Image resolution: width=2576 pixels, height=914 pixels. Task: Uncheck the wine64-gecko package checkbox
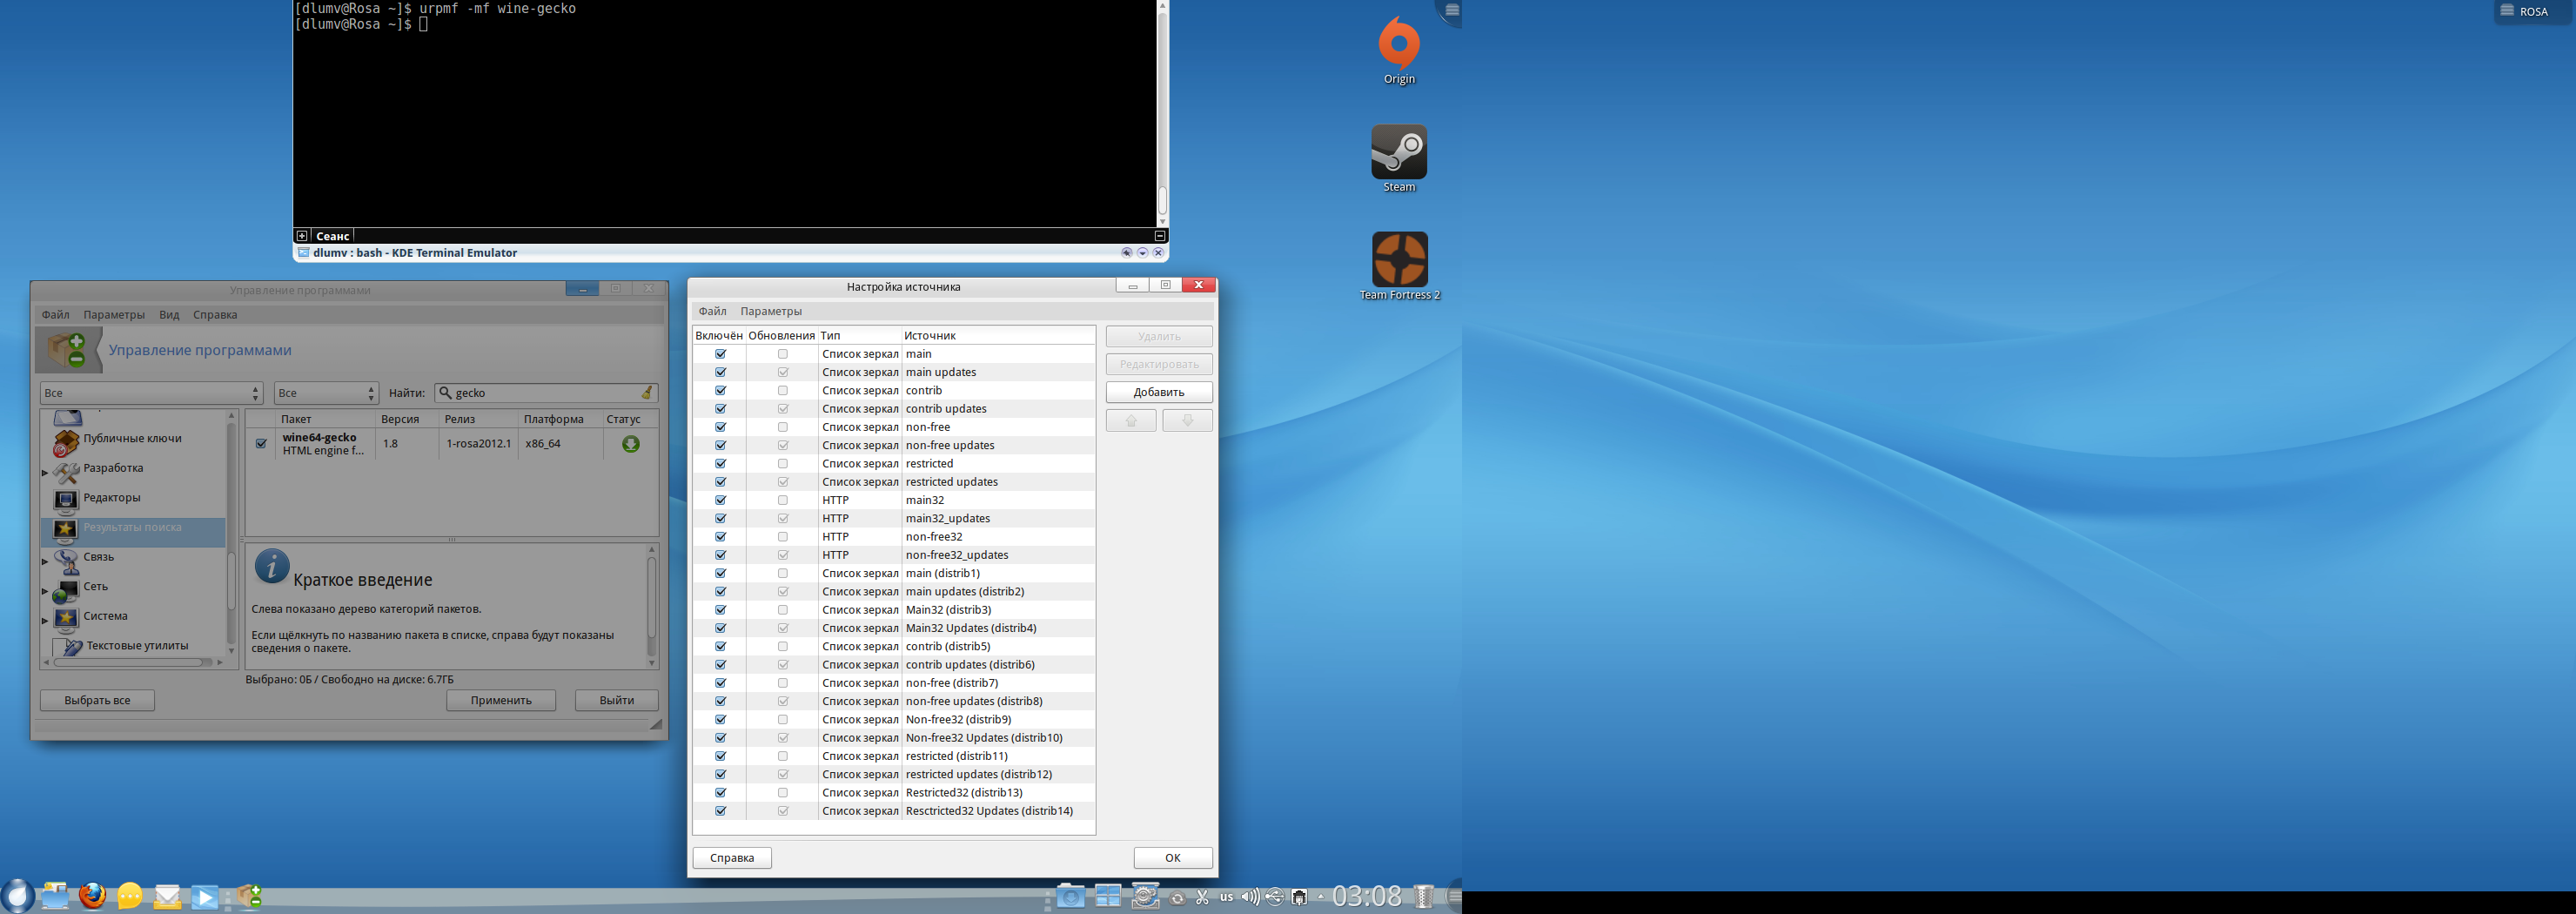point(261,444)
